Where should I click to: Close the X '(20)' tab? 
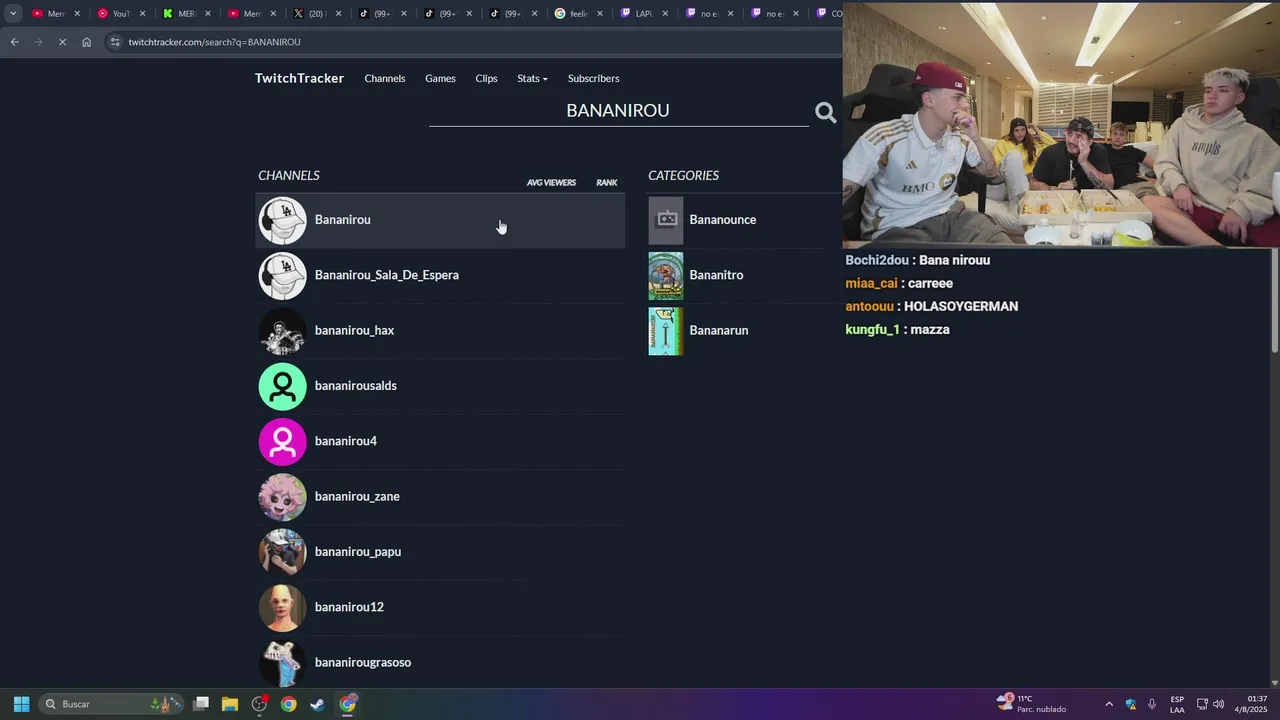(338, 14)
